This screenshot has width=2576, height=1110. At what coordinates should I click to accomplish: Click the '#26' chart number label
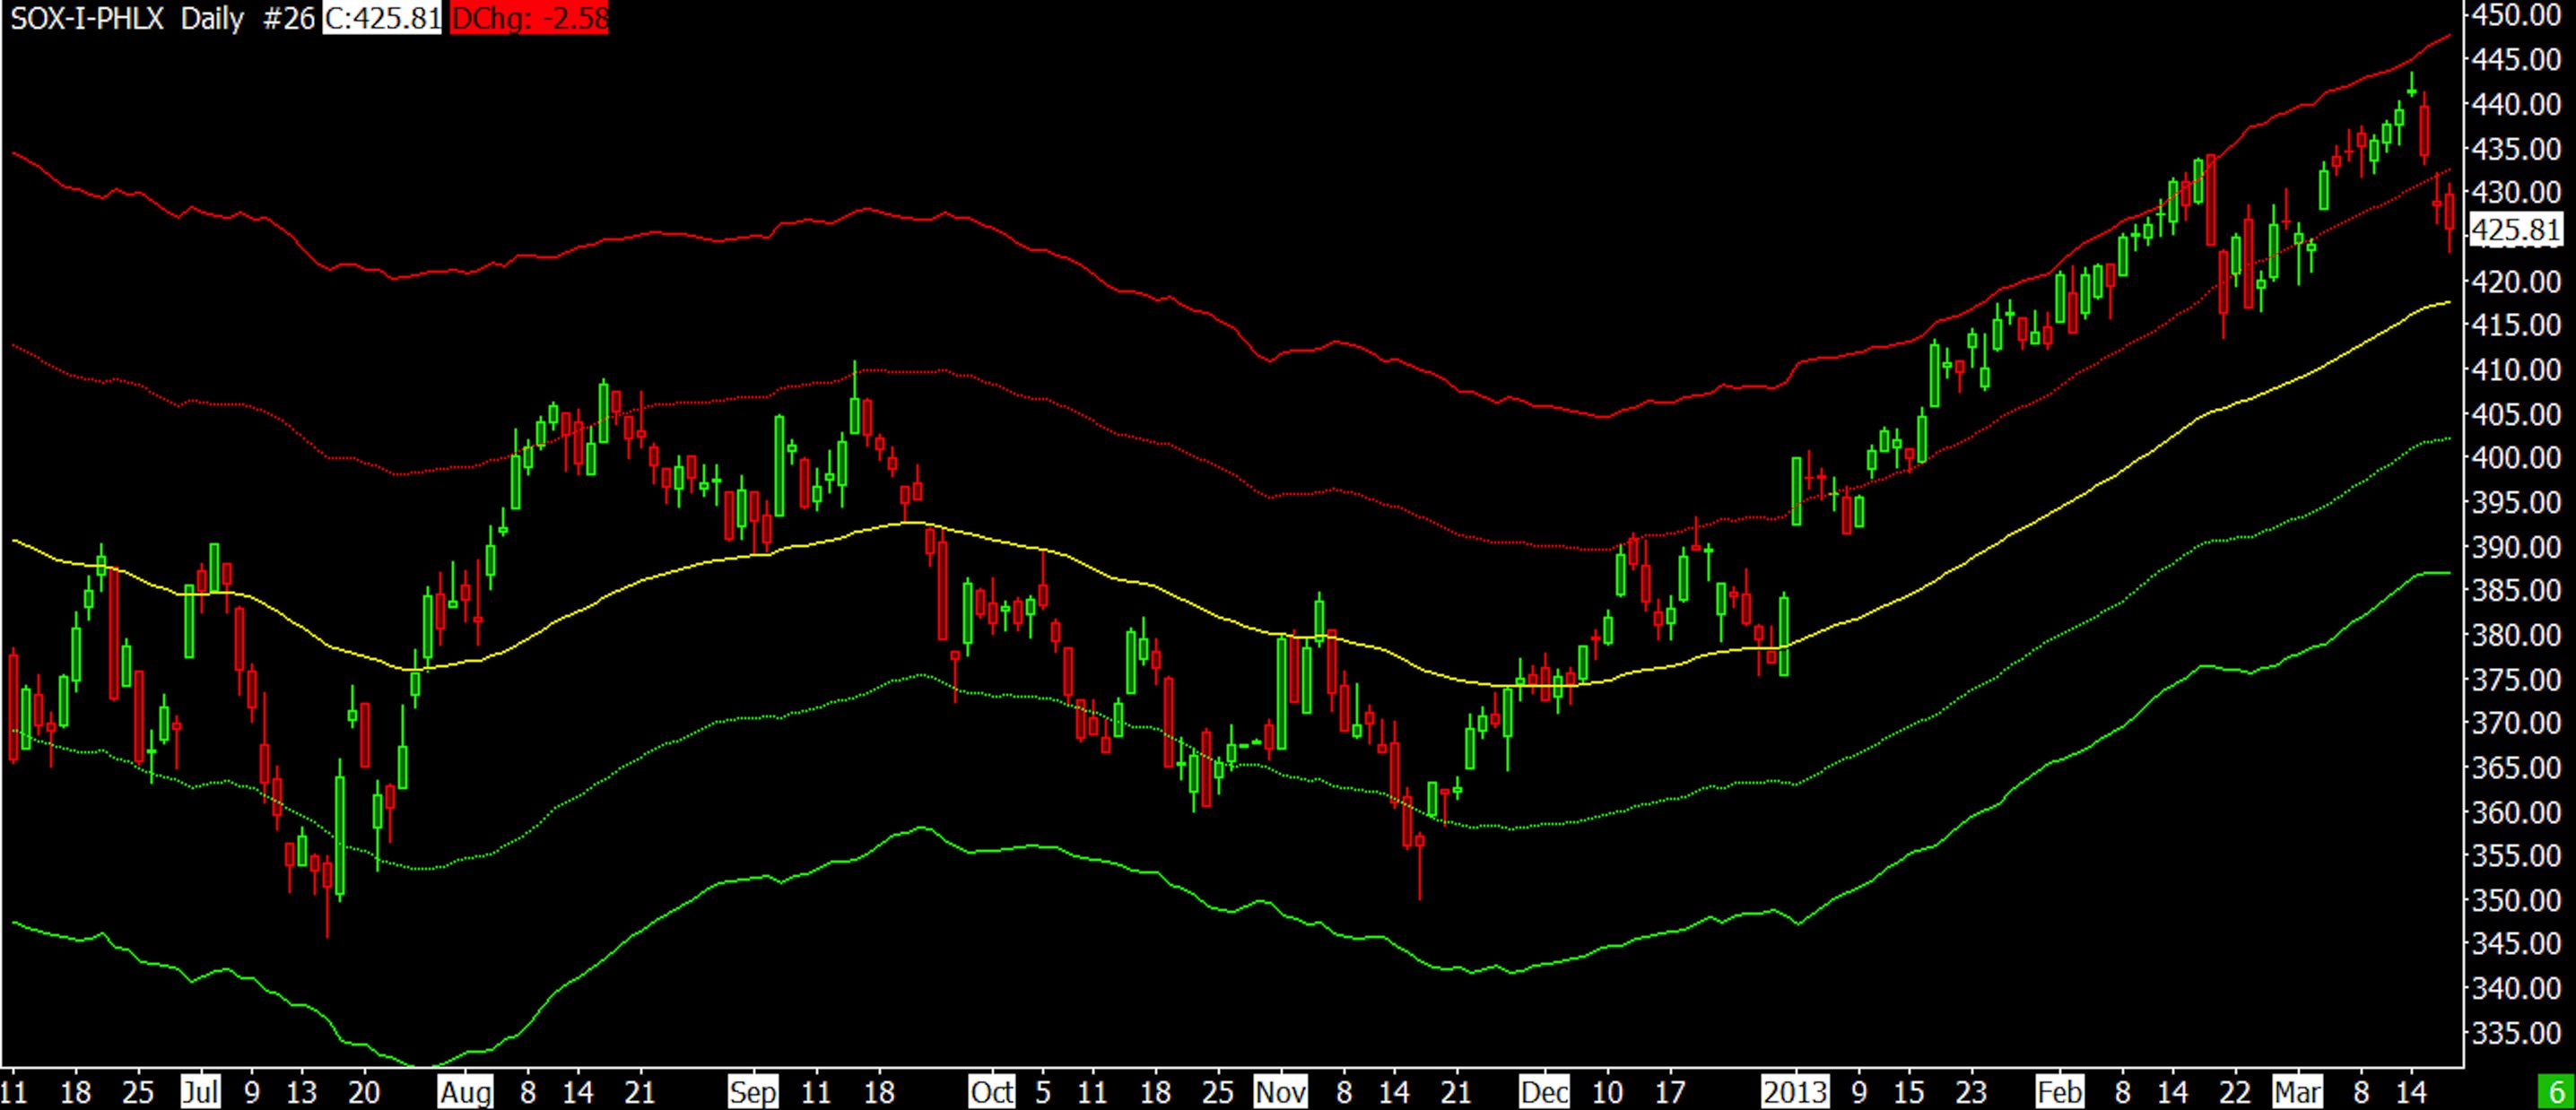pos(288,19)
